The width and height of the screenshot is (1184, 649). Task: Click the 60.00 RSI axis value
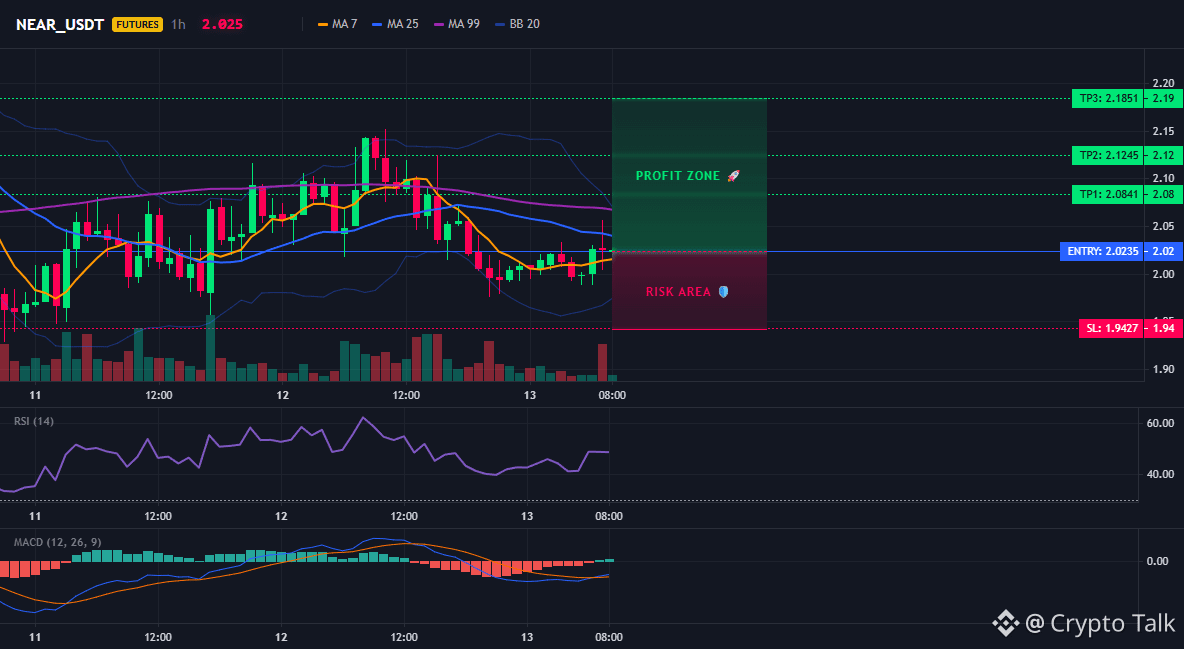pyautogui.click(x=1160, y=423)
